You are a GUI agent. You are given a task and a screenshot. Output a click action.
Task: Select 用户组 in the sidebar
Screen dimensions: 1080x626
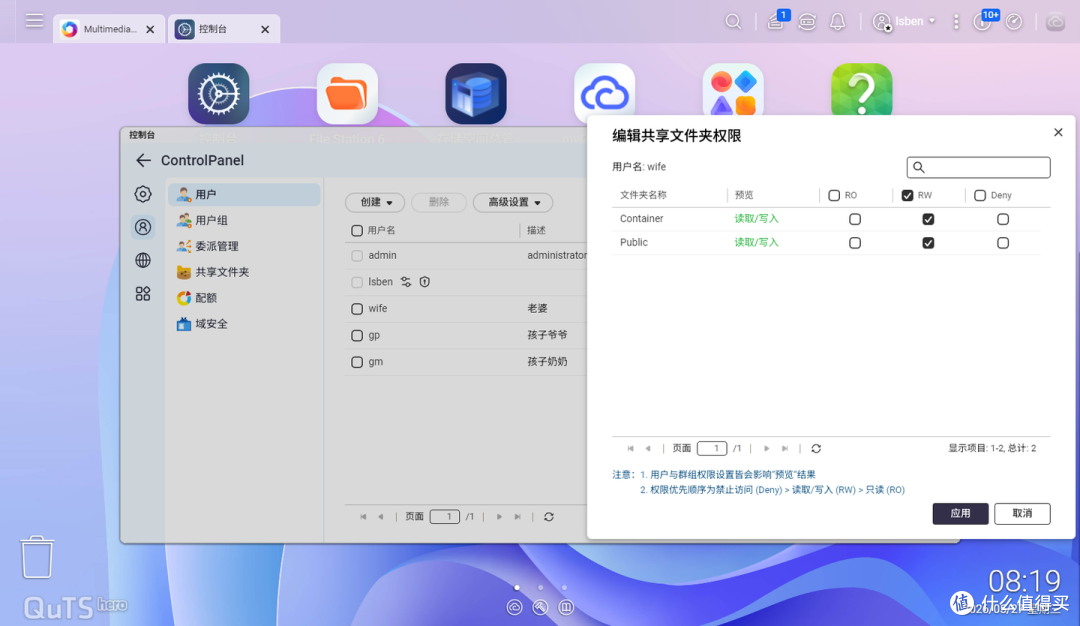point(245,220)
